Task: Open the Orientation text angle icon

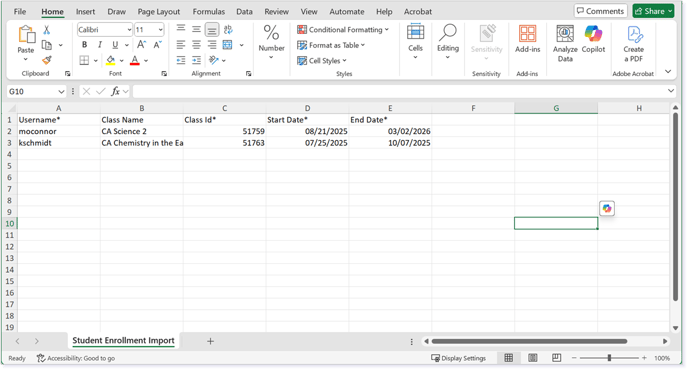Action: pos(214,60)
